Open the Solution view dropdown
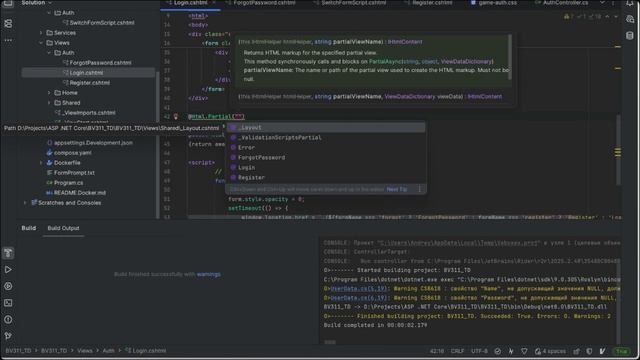 click(37, 3)
